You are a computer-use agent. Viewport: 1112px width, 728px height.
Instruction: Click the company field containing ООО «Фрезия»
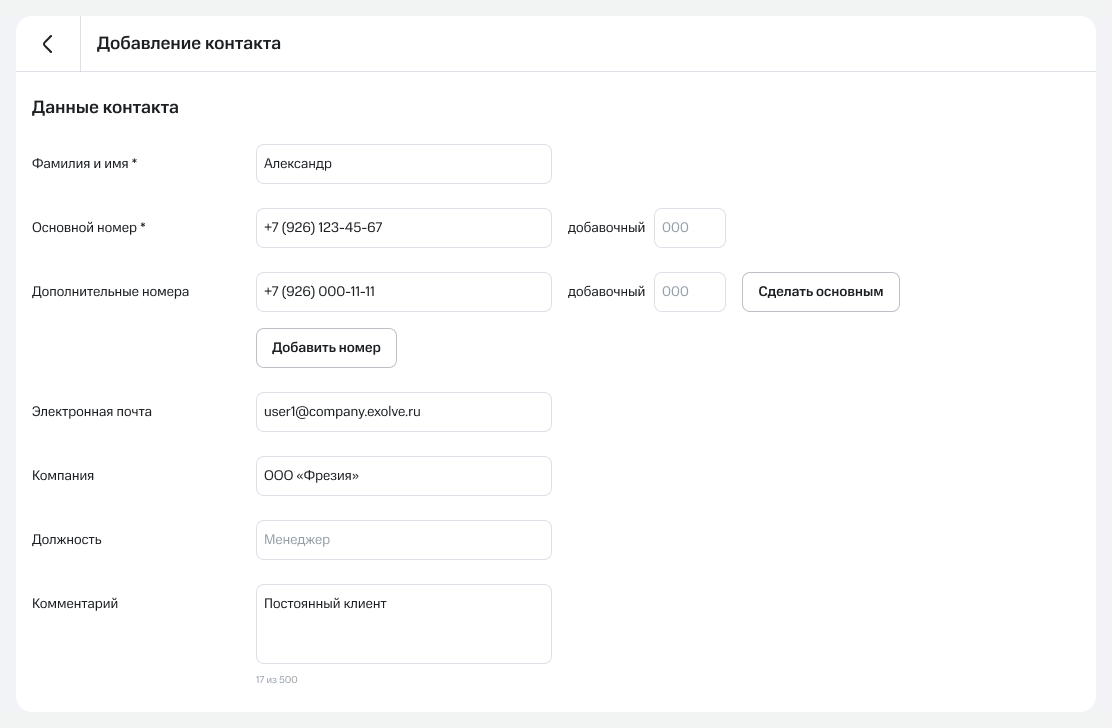coord(403,476)
